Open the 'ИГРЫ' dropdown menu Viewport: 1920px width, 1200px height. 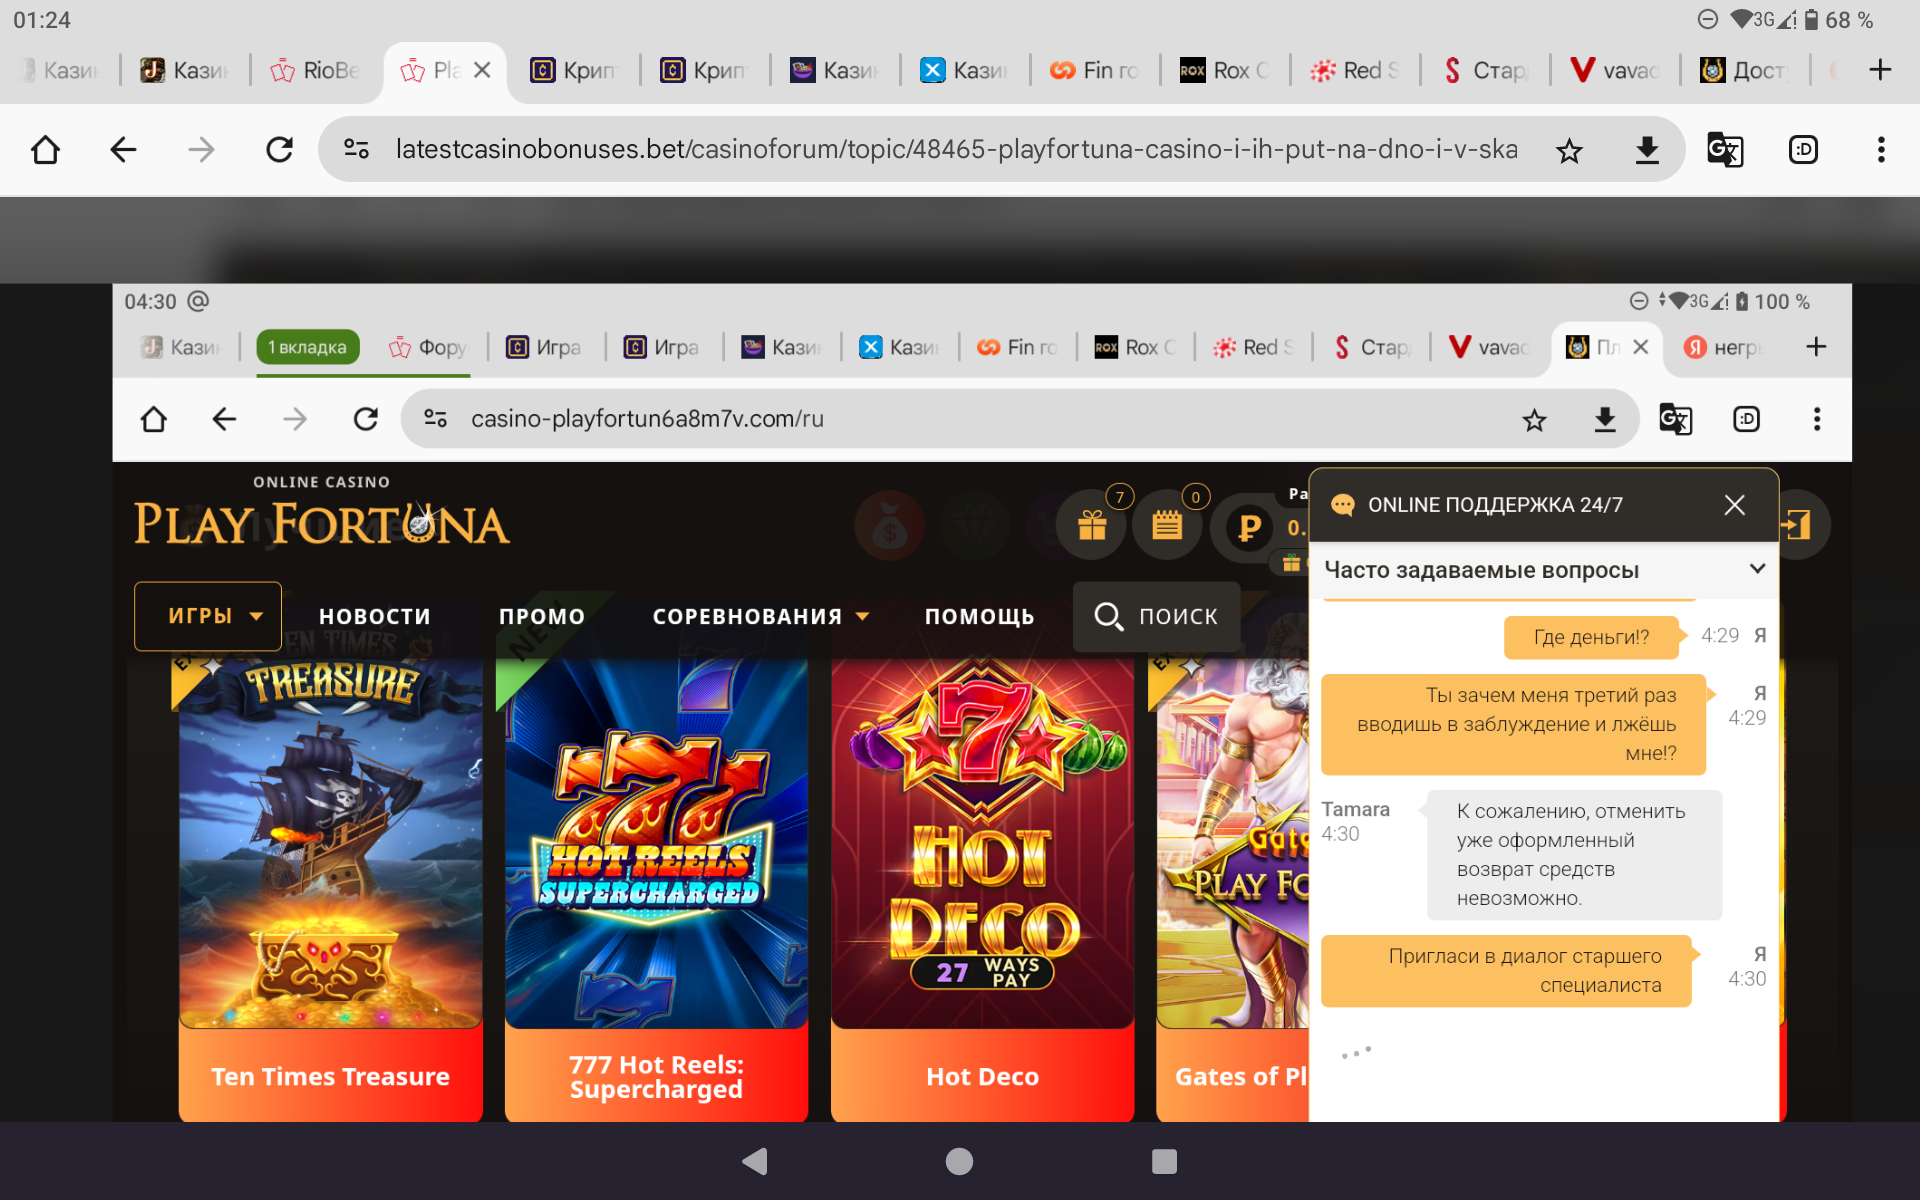208,616
